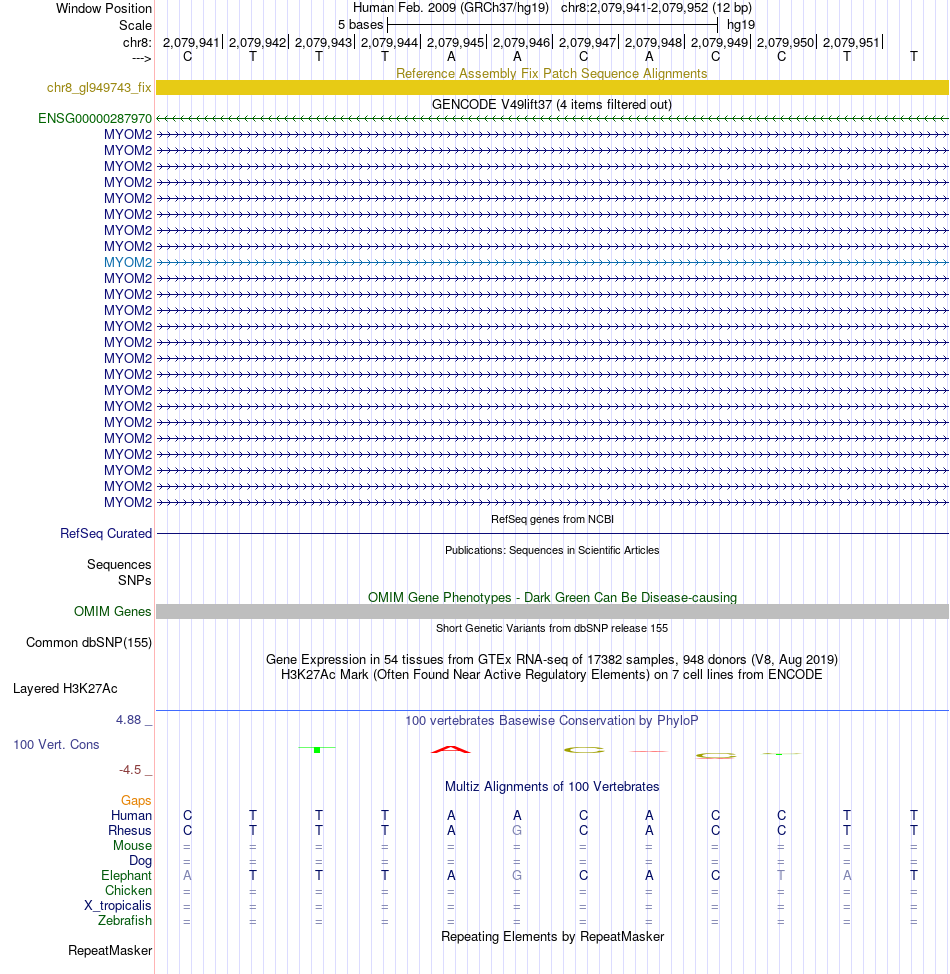Click the OMIM Genes label
950x974 pixels.
[x=112, y=612]
